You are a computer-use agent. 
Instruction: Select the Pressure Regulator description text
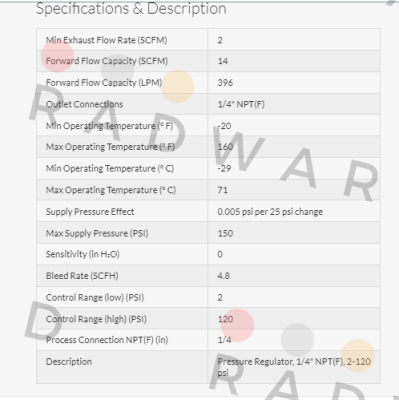294,367
